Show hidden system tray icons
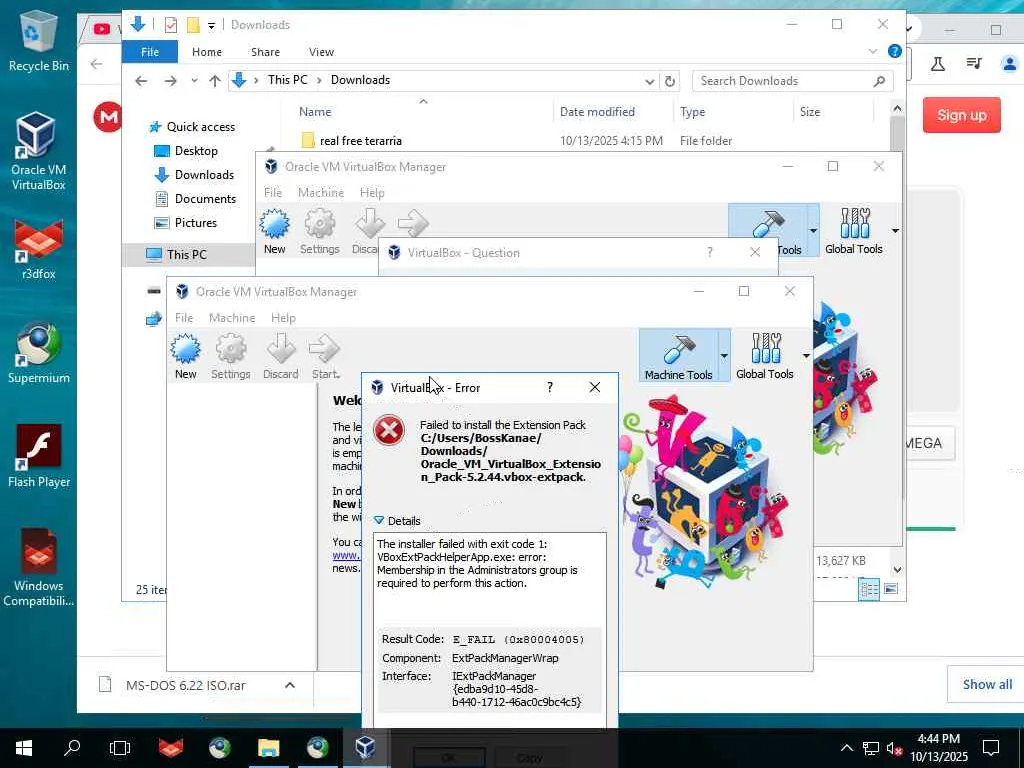Image resolution: width=1024 pixels, height=768 pixels. pyautogui.click(x=846, y=748)
